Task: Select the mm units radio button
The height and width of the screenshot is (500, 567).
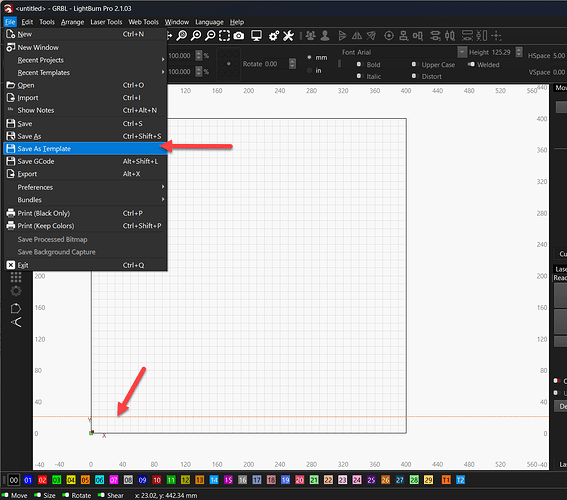Action: tap(309, 57)
